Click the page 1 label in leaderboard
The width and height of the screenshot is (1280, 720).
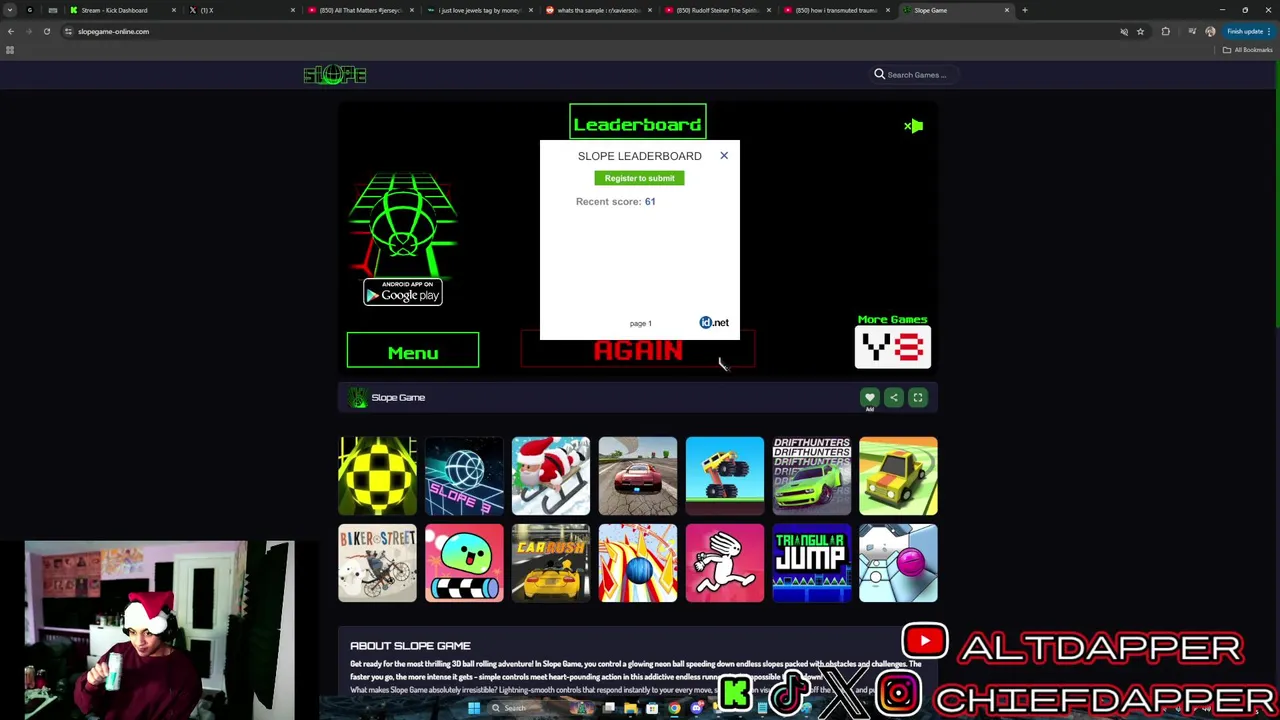click(641, 323)
